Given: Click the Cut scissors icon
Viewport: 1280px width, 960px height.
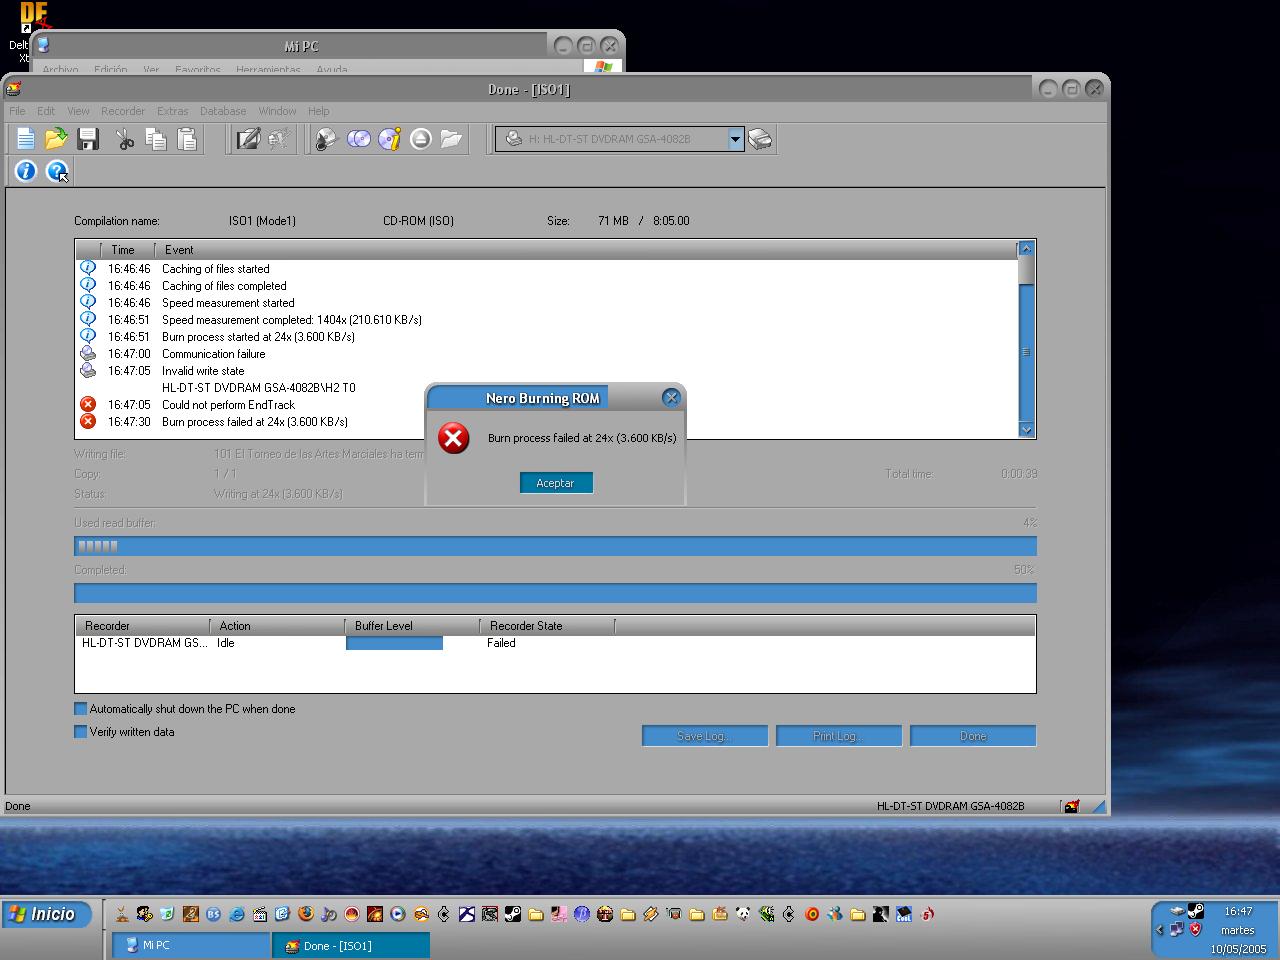Looking at the screenshot, I should [125, 139].
